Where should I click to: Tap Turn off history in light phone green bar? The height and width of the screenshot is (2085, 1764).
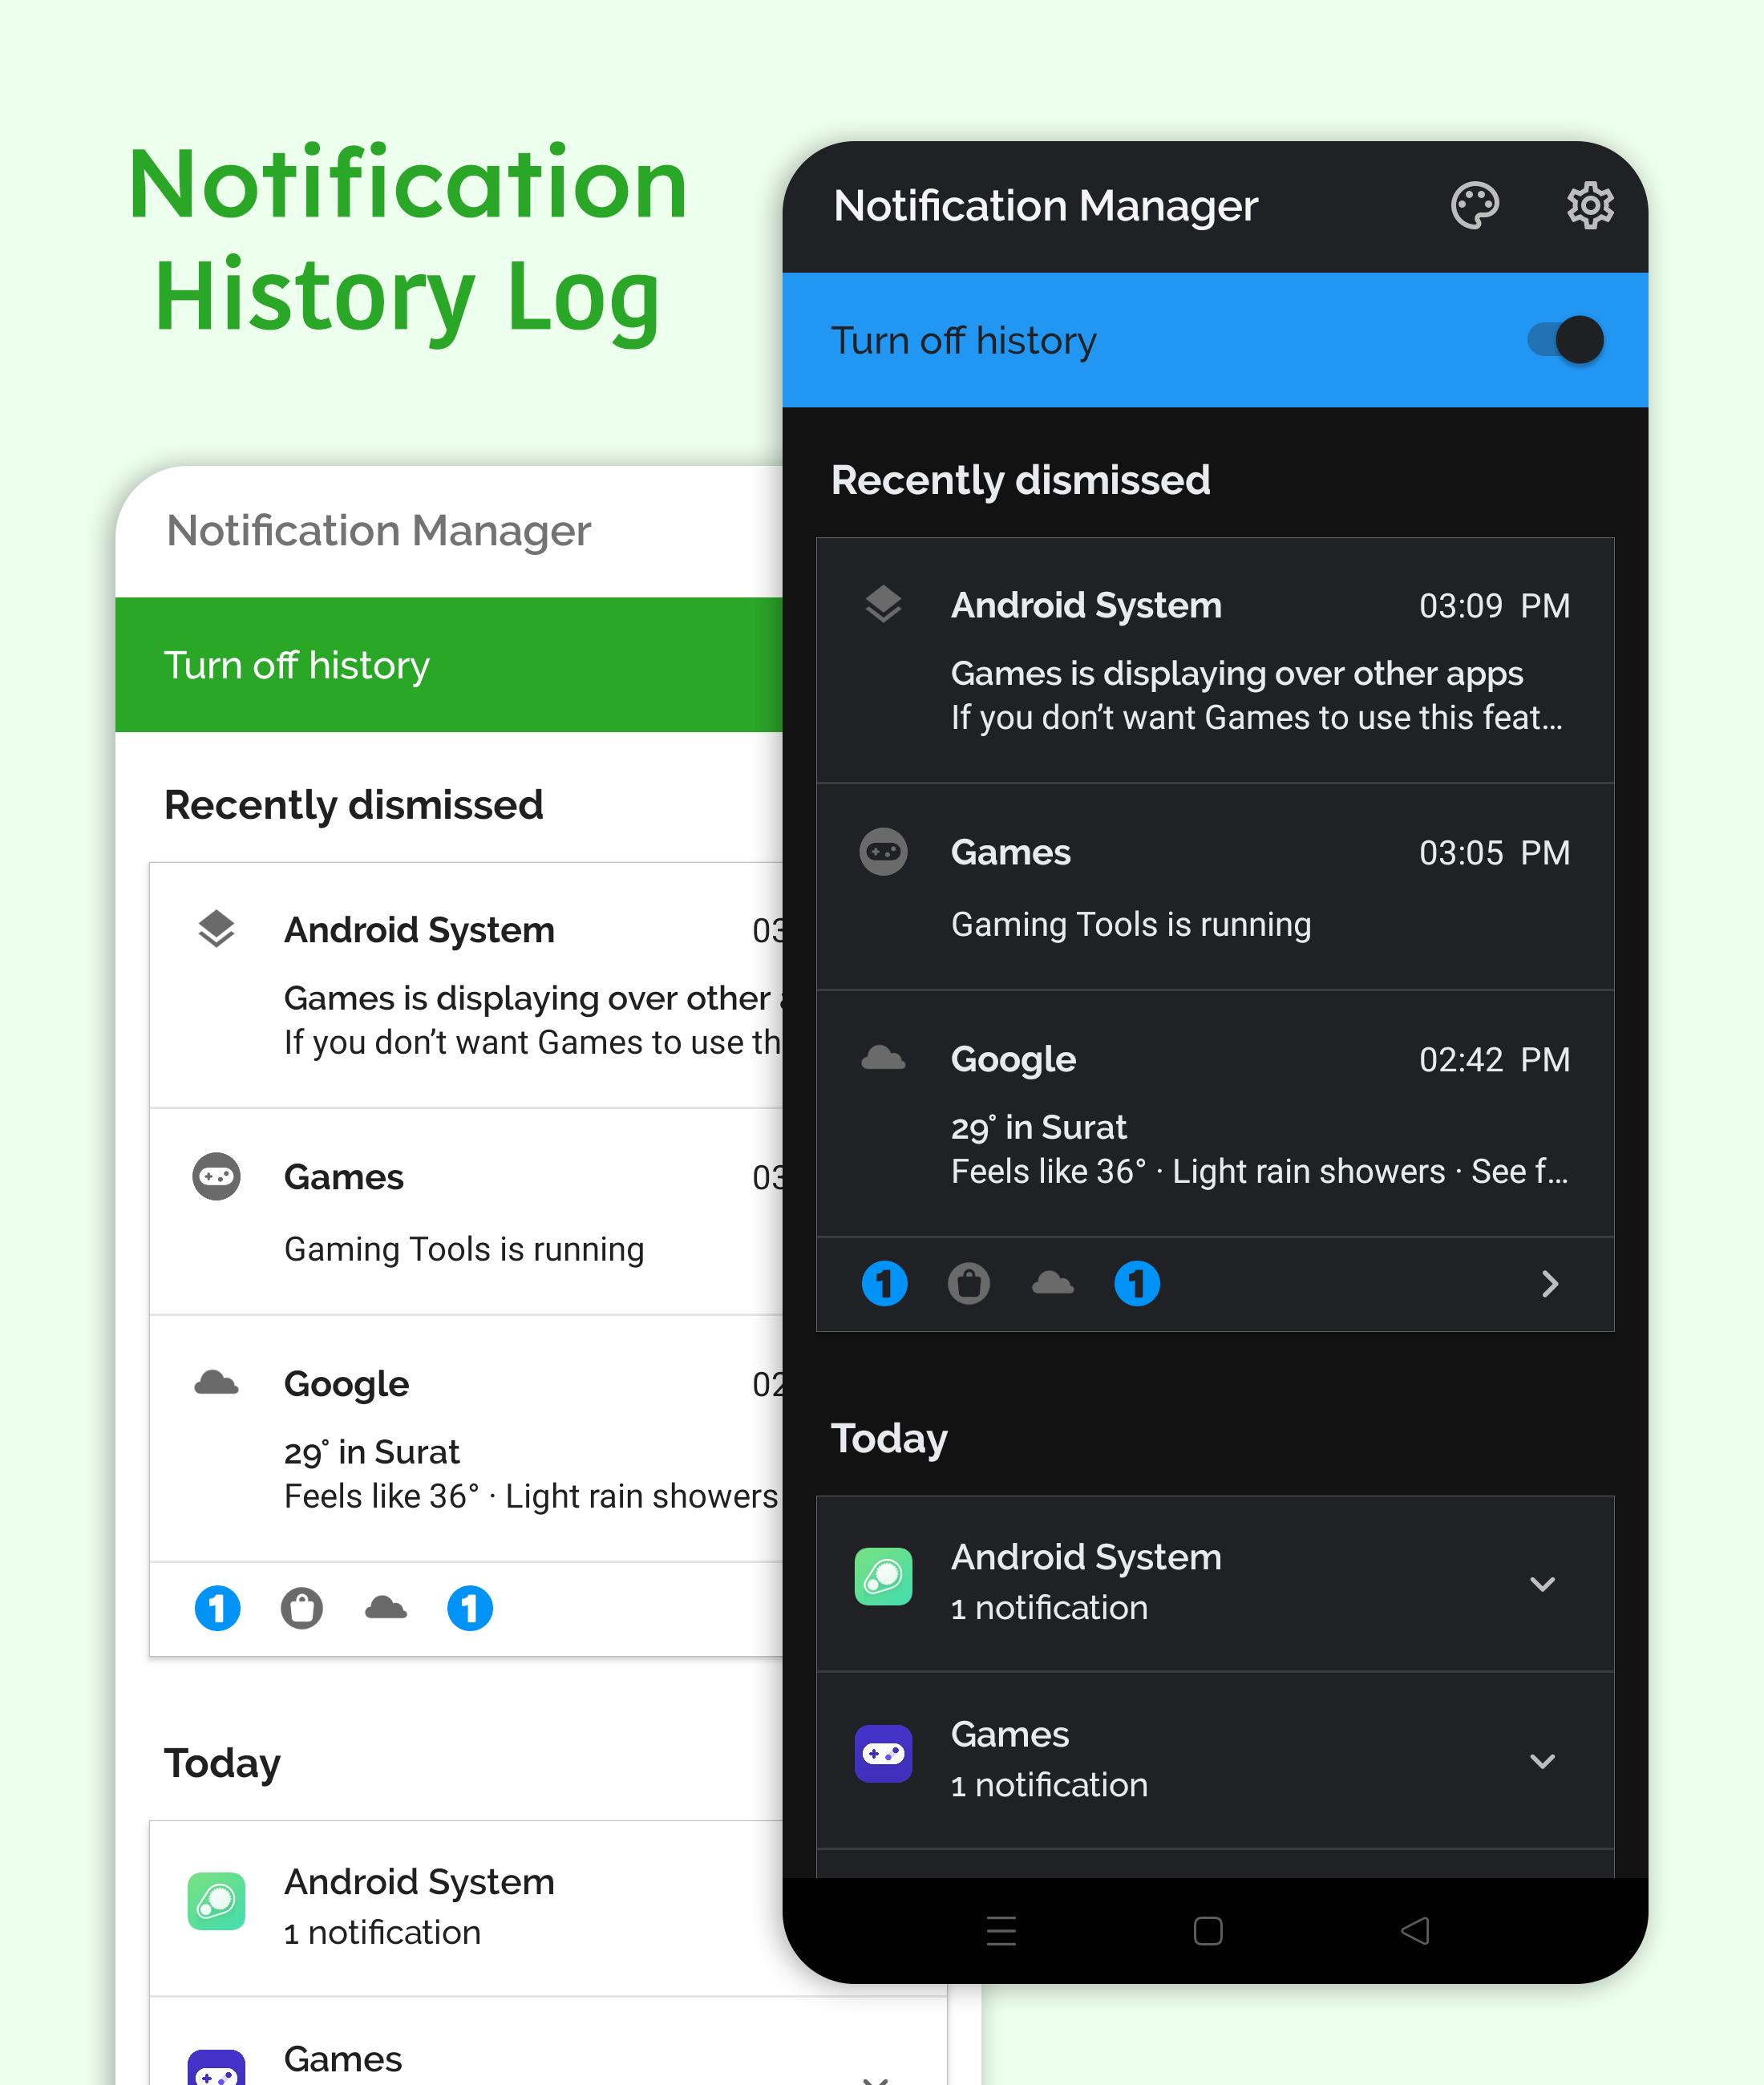click(297, 666)
